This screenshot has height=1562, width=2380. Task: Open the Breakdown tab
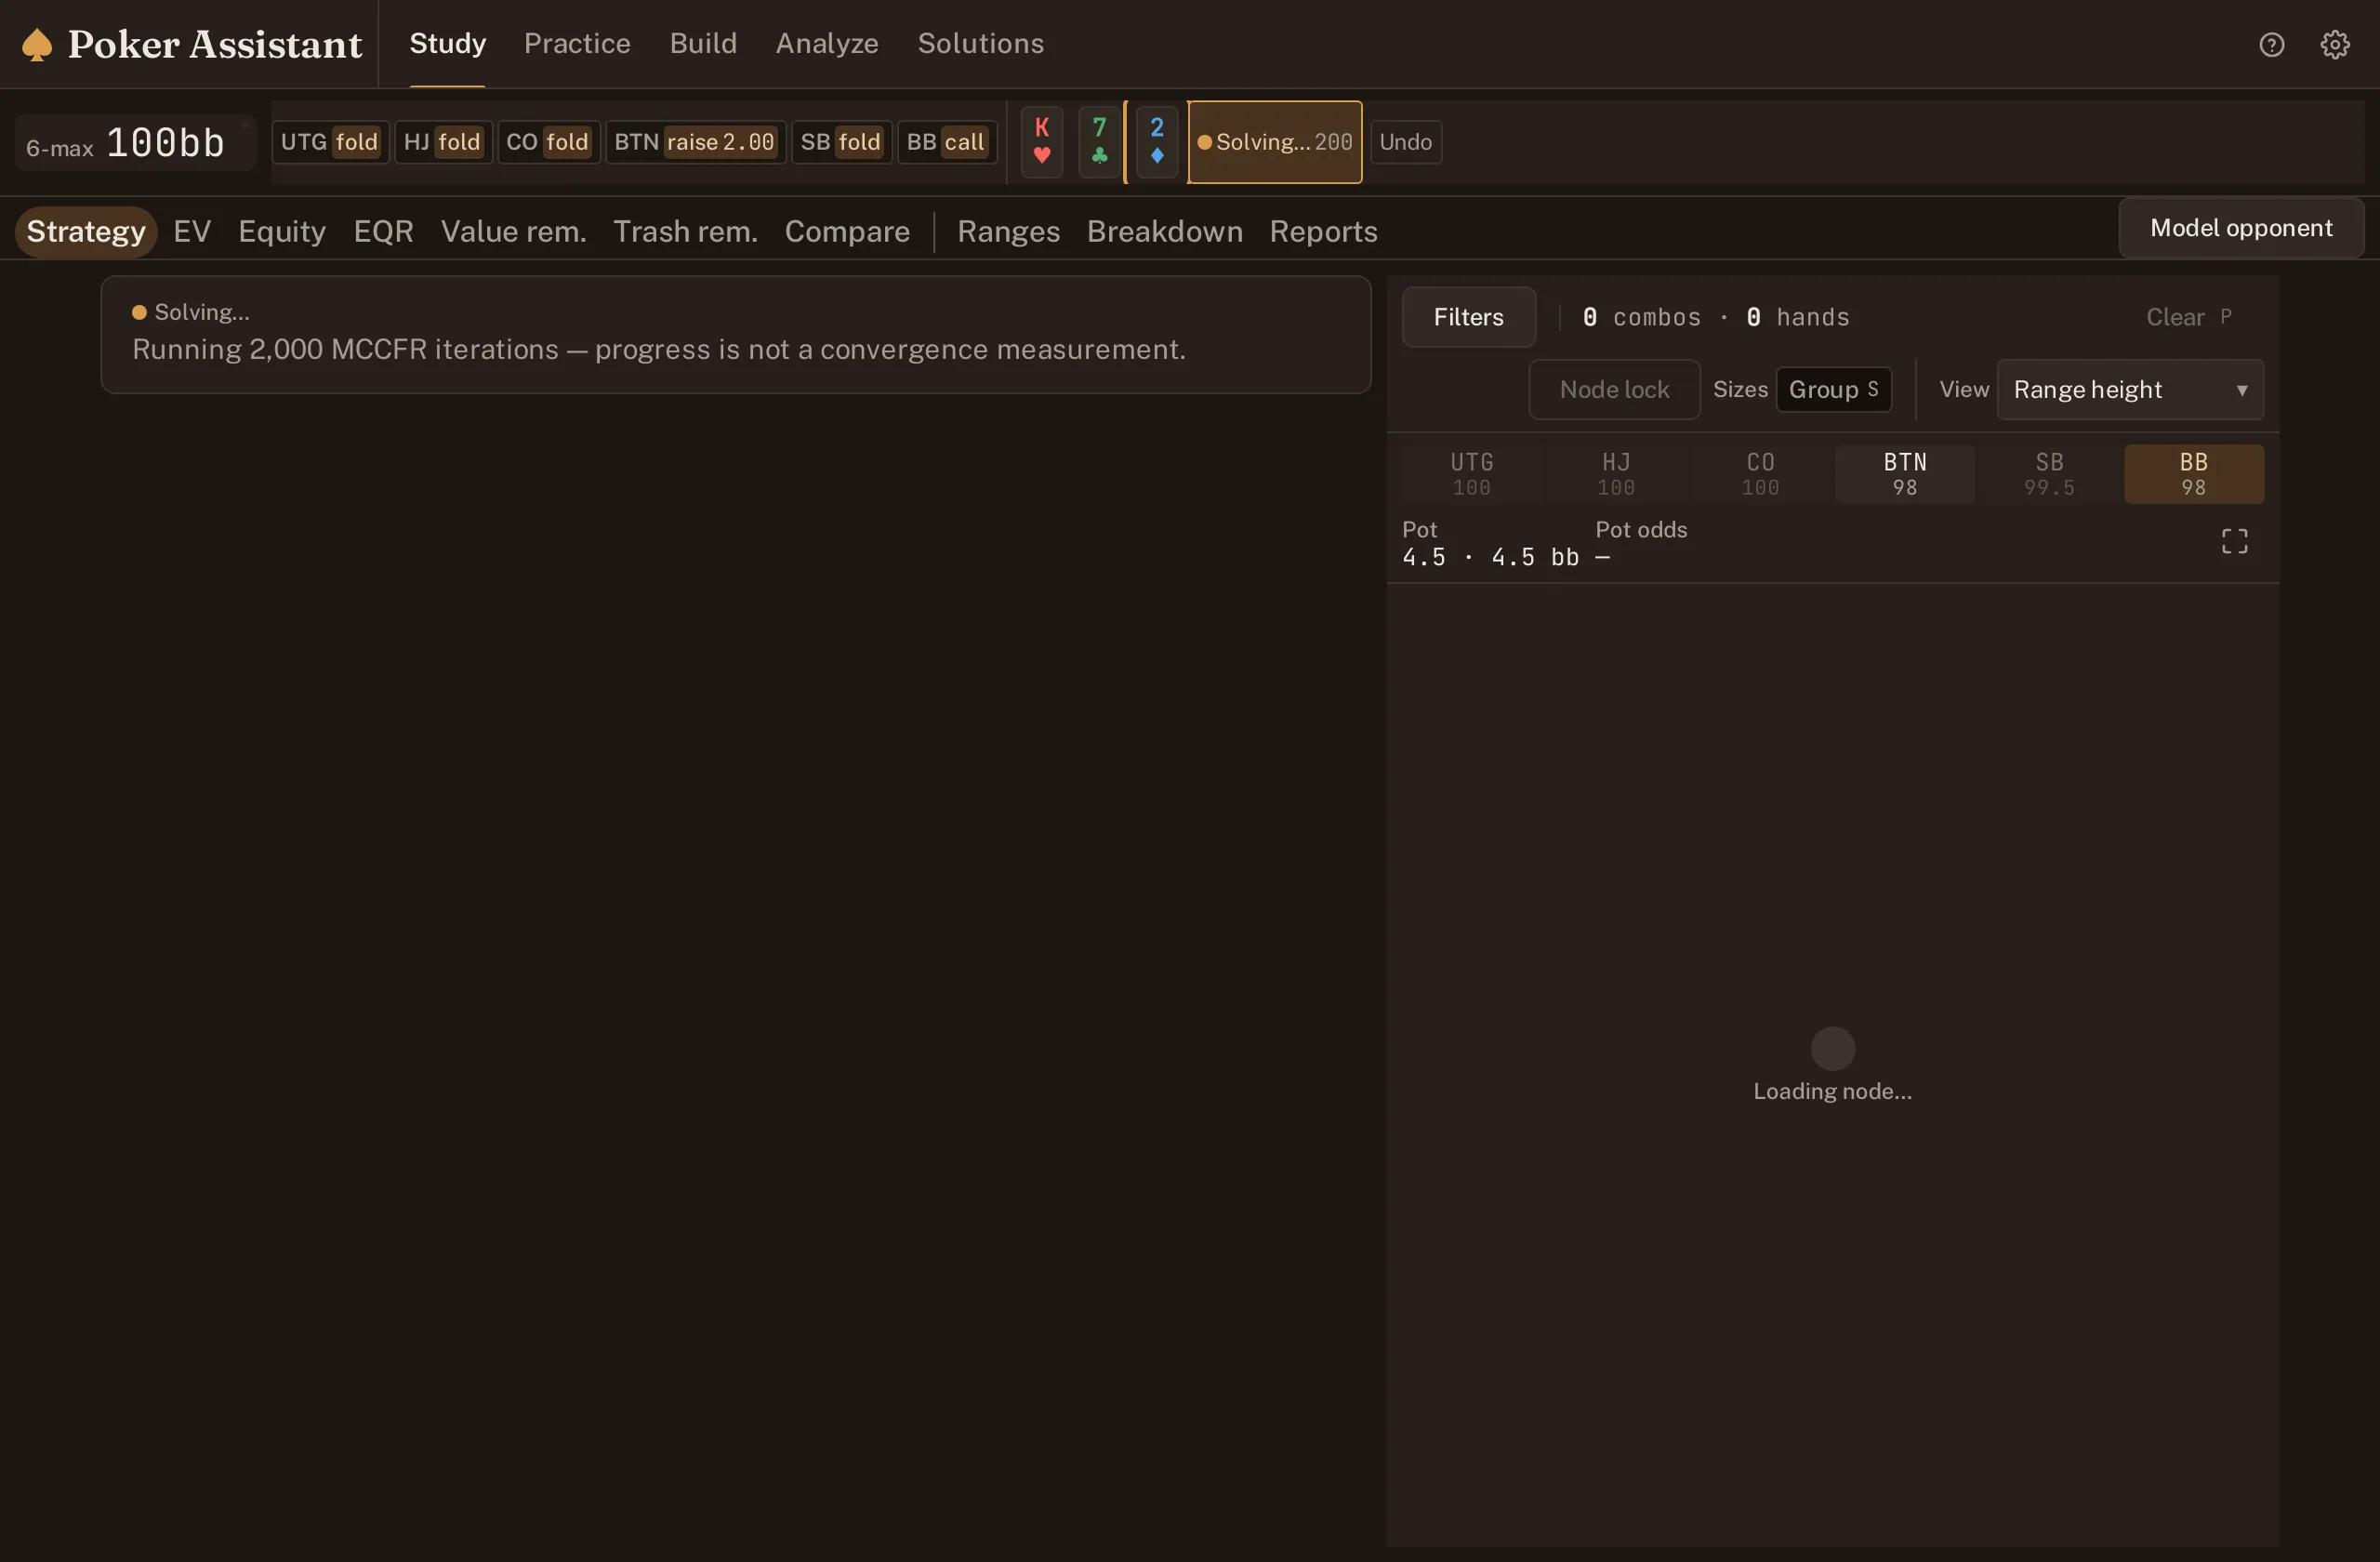(1165, 232)
